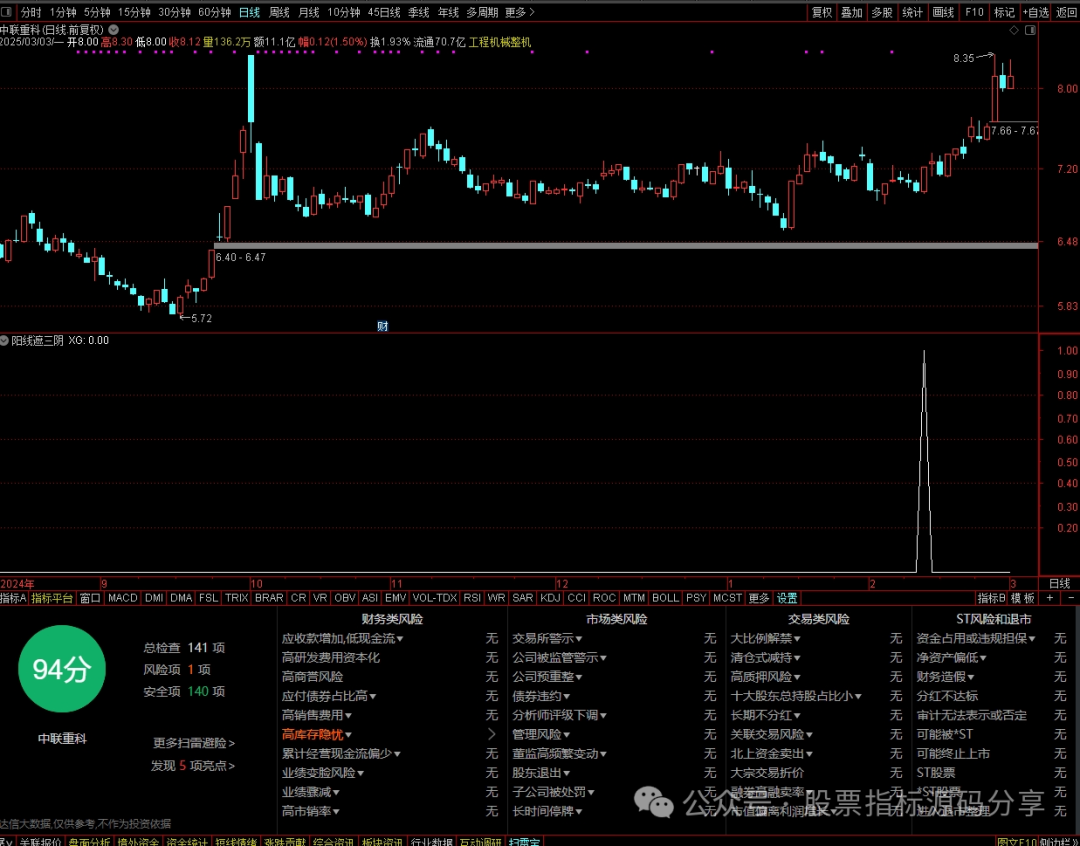The image size is (1080, 846).
Task: Select the 指标B tab
Action: 992,598
